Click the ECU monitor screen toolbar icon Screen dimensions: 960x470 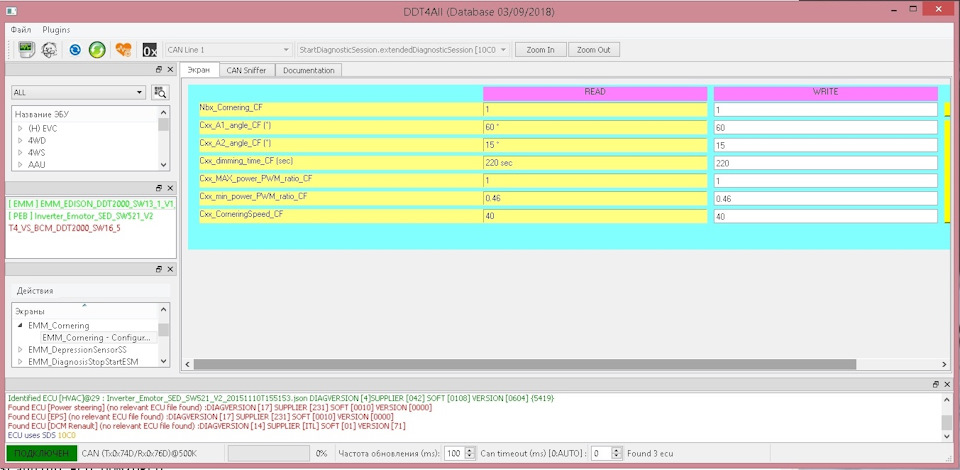point(26,50)
